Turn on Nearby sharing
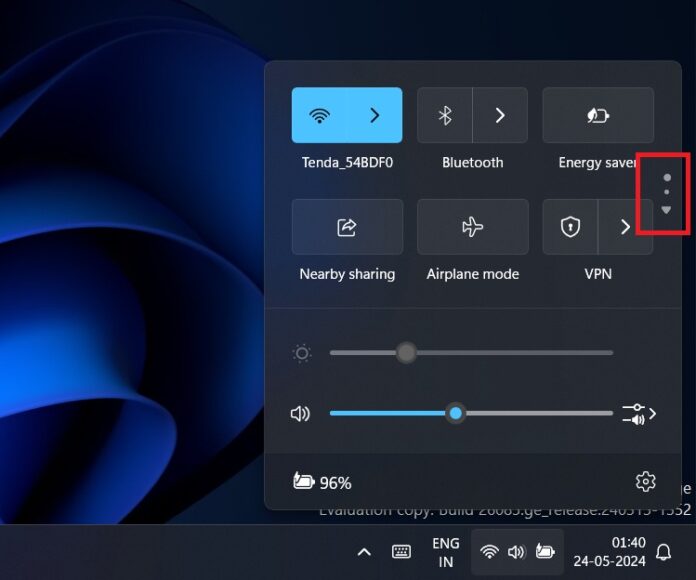Screen dimensions: 696x580 pos(347,227)
